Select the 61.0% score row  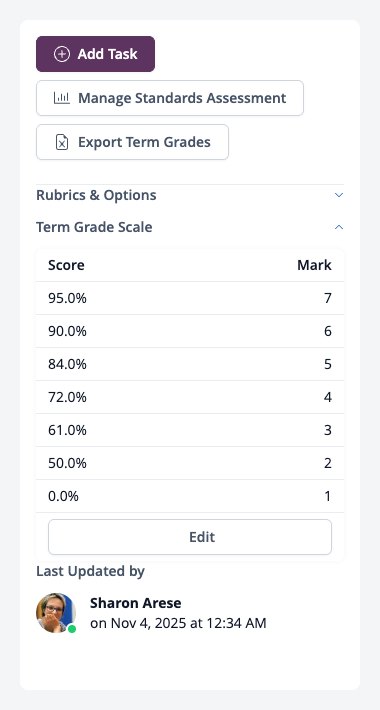pos(190,430)
